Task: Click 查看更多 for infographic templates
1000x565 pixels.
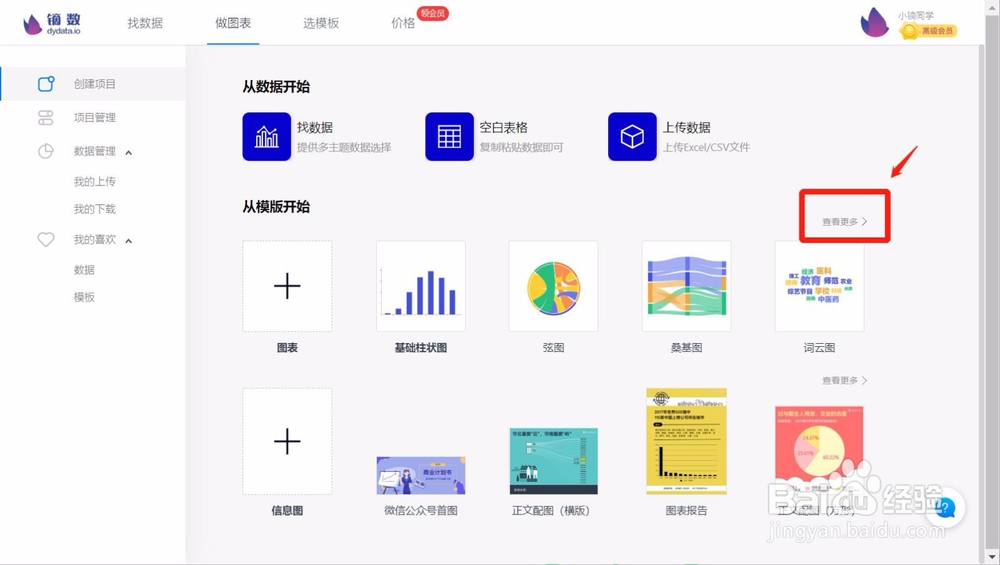Action: 844,381
